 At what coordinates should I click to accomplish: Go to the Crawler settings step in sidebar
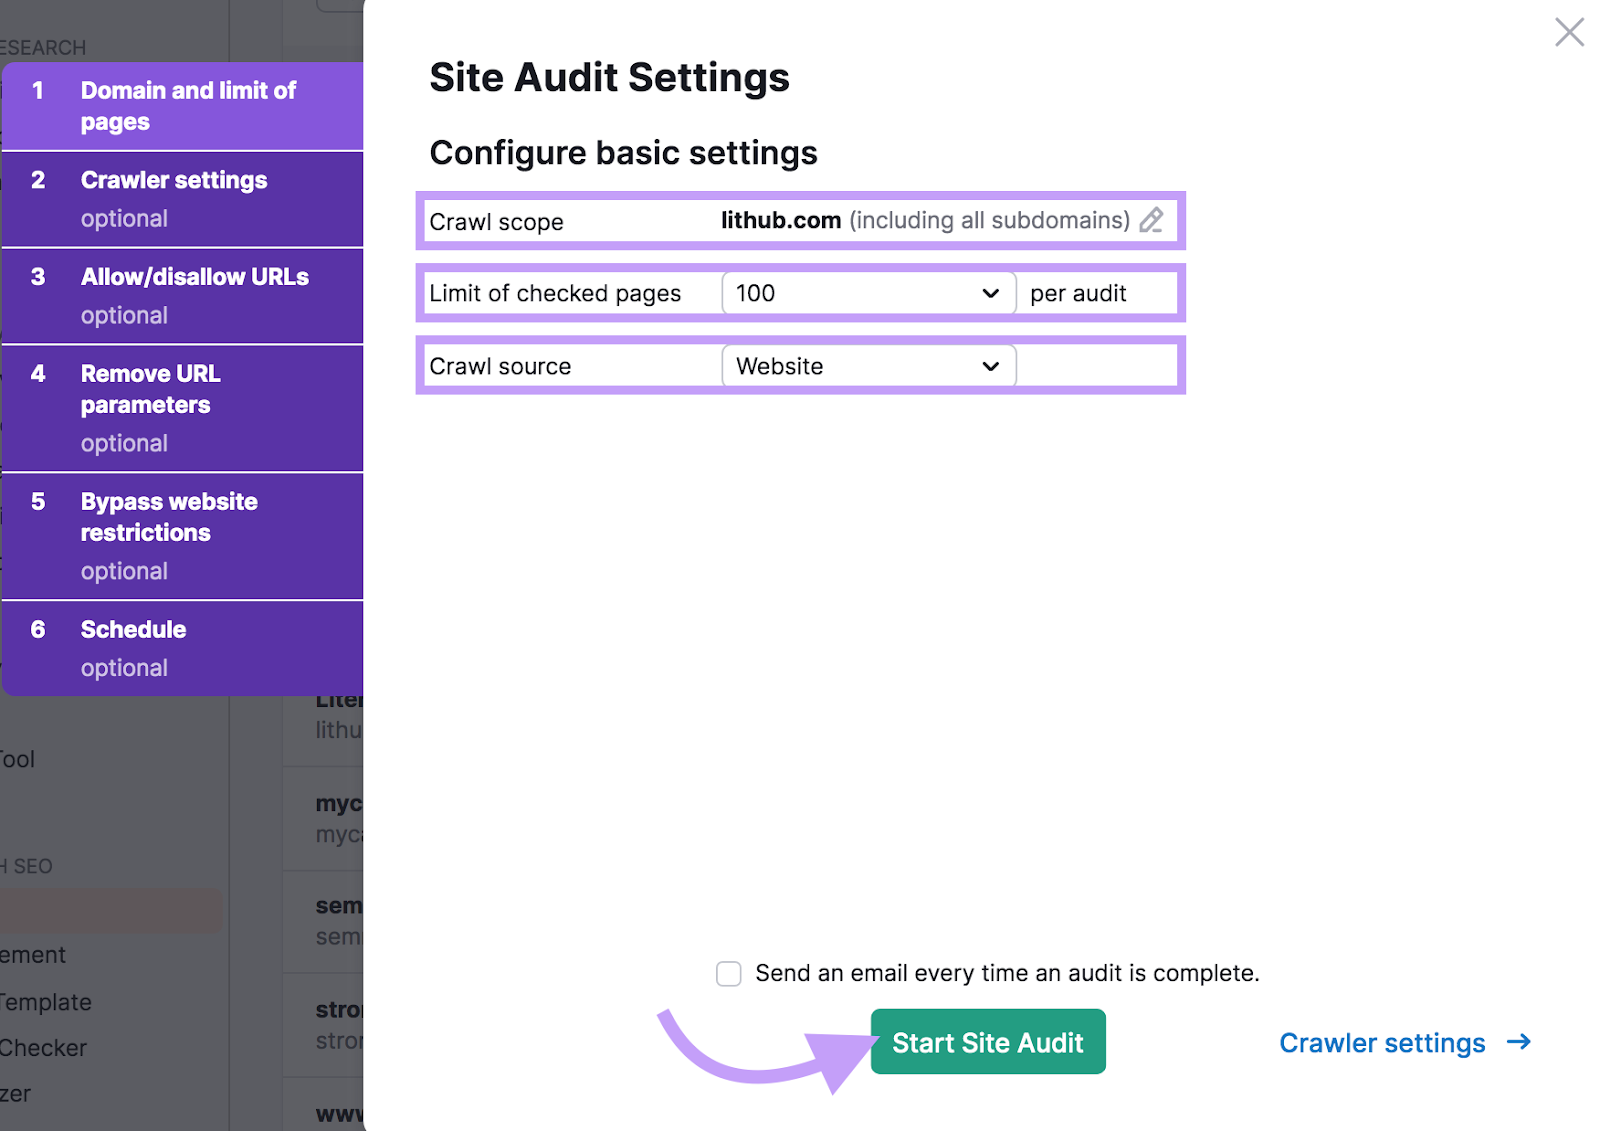(174, 181)
